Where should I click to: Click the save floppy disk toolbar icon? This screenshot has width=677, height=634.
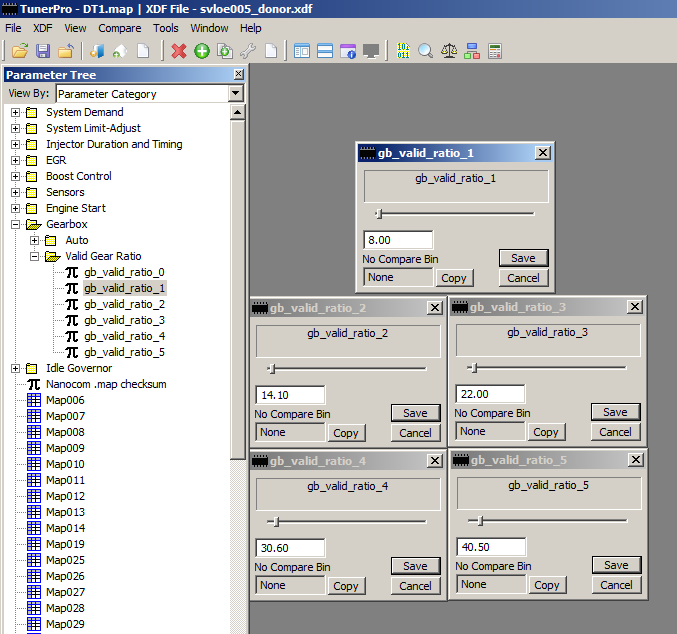tap(43, 51)
